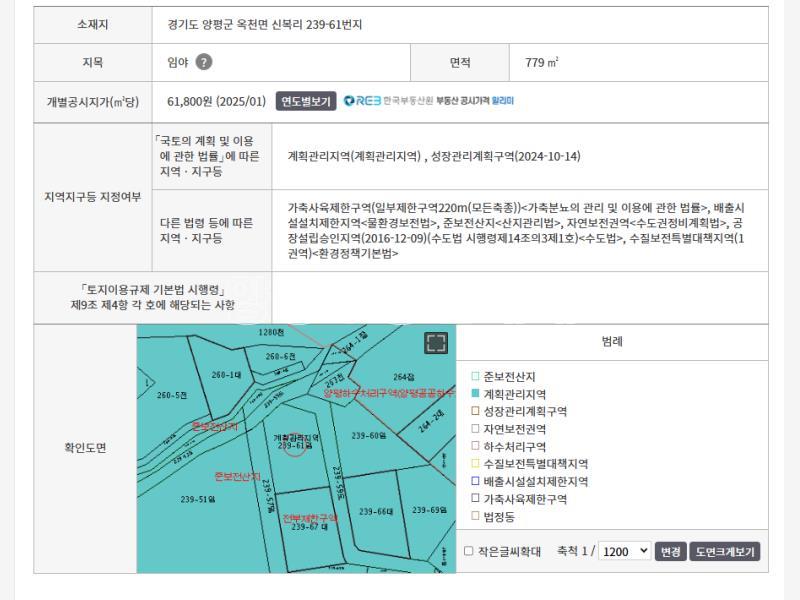Click parcel 260-6전 on the map
The image size is (800, 600).
(x=280, y=357)
